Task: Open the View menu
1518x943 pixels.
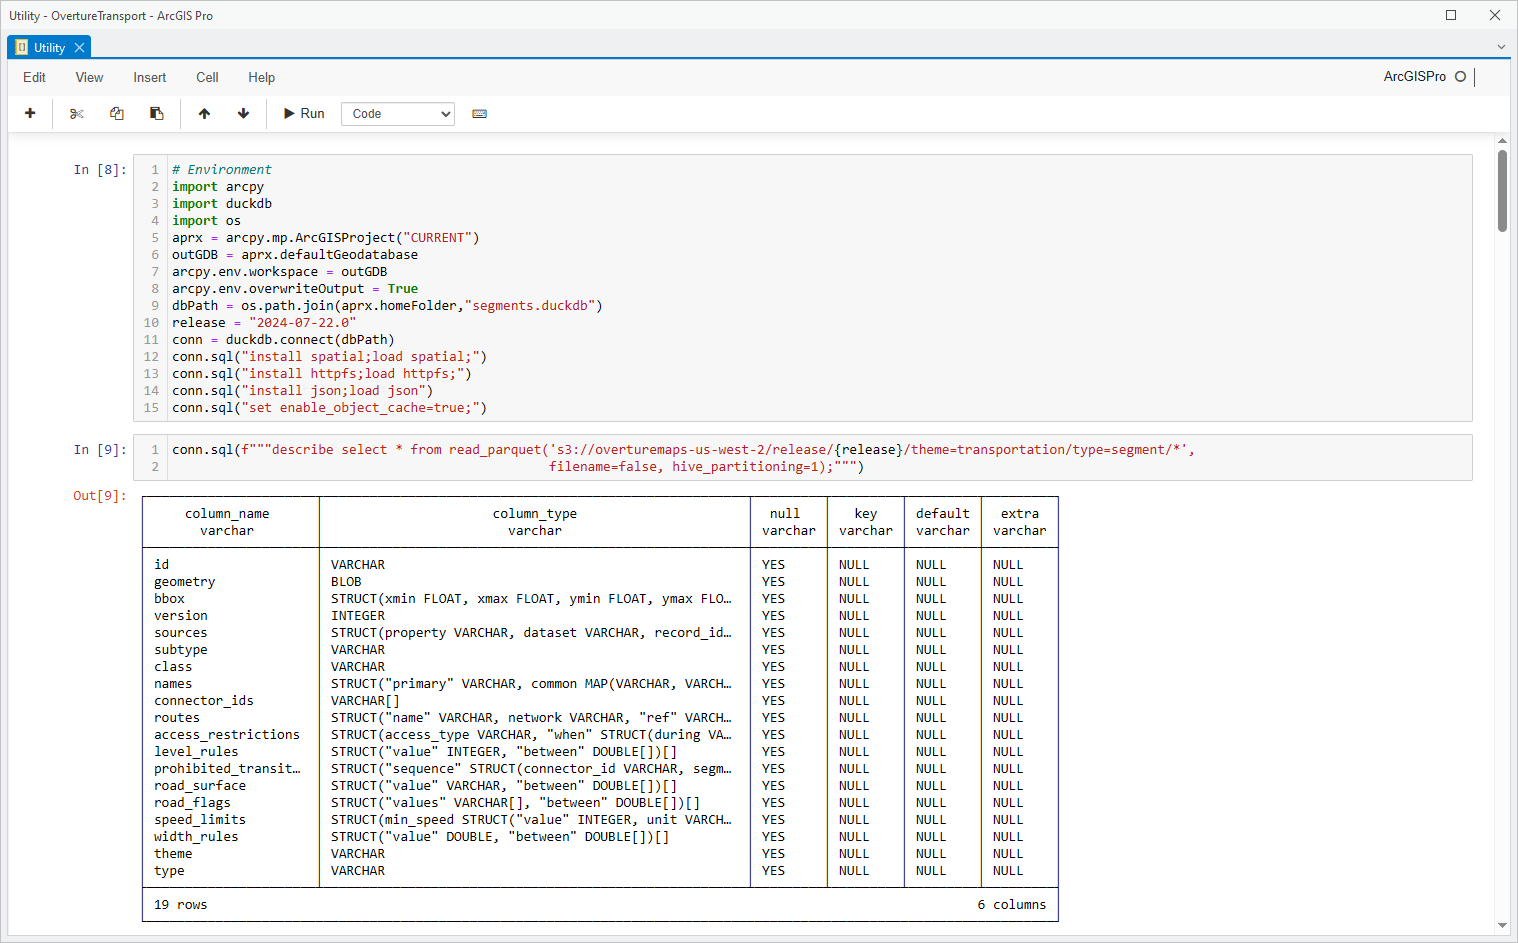Action: pos(89,77)
